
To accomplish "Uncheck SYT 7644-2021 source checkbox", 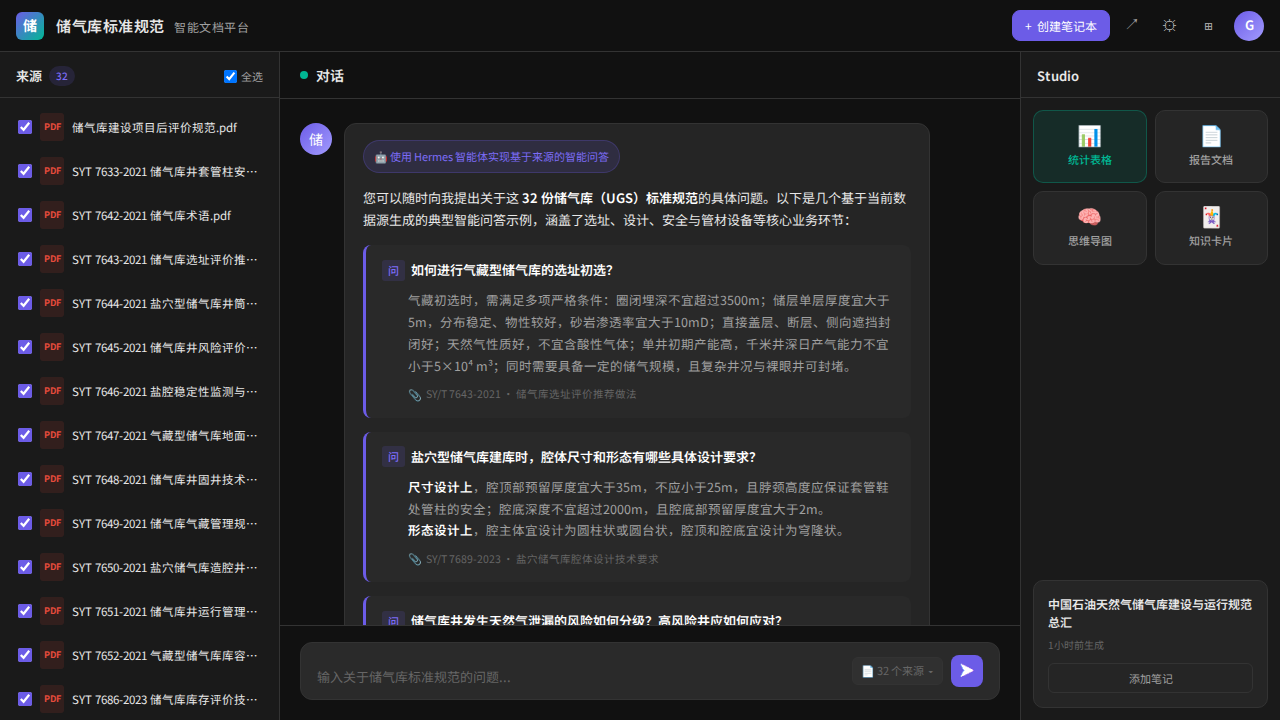I will tap(25, 303).
